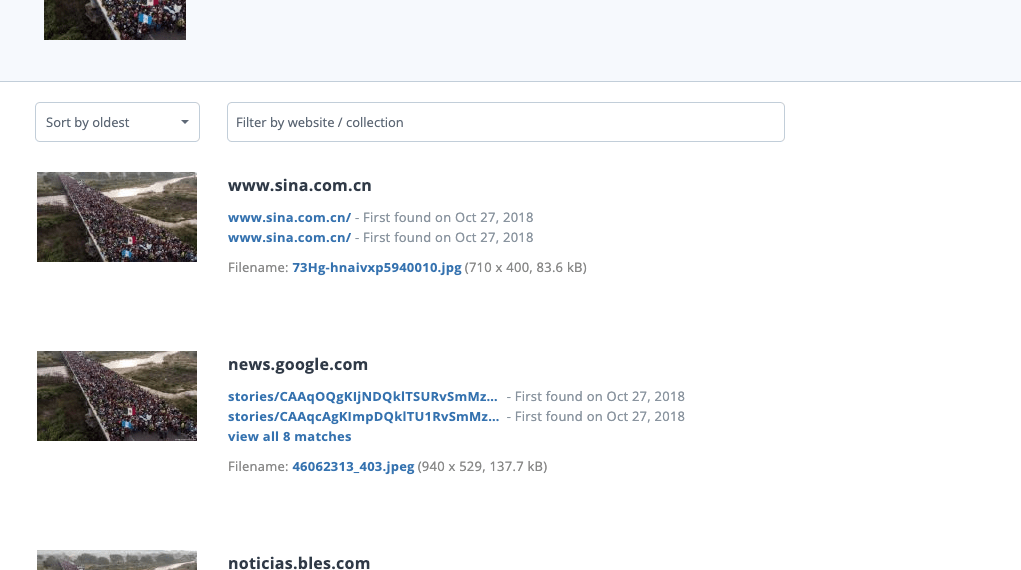Open the Sort by oldest dropdown
Image resolution: width=1021 pixels, height=570 pixels.
[x=117, y=122]
